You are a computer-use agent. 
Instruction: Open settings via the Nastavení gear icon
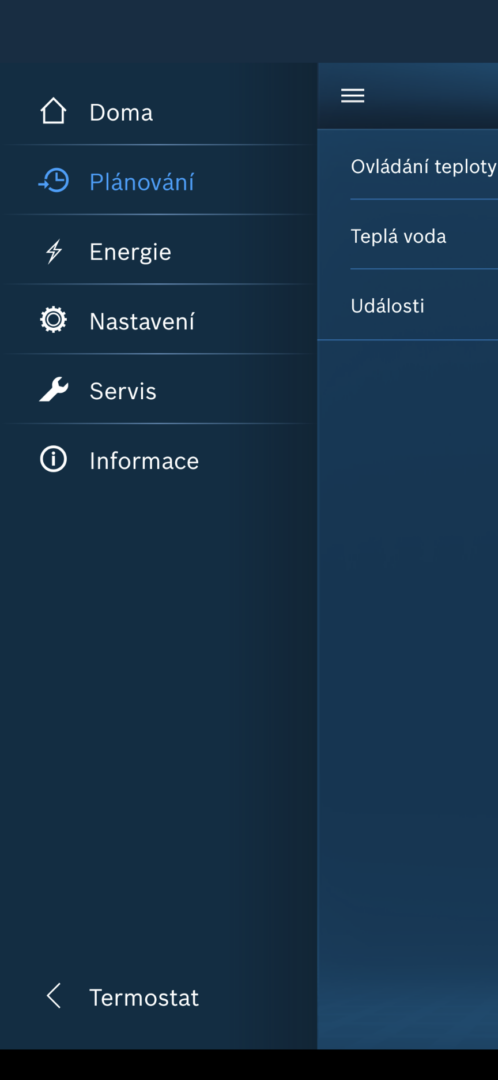(53, 321)
